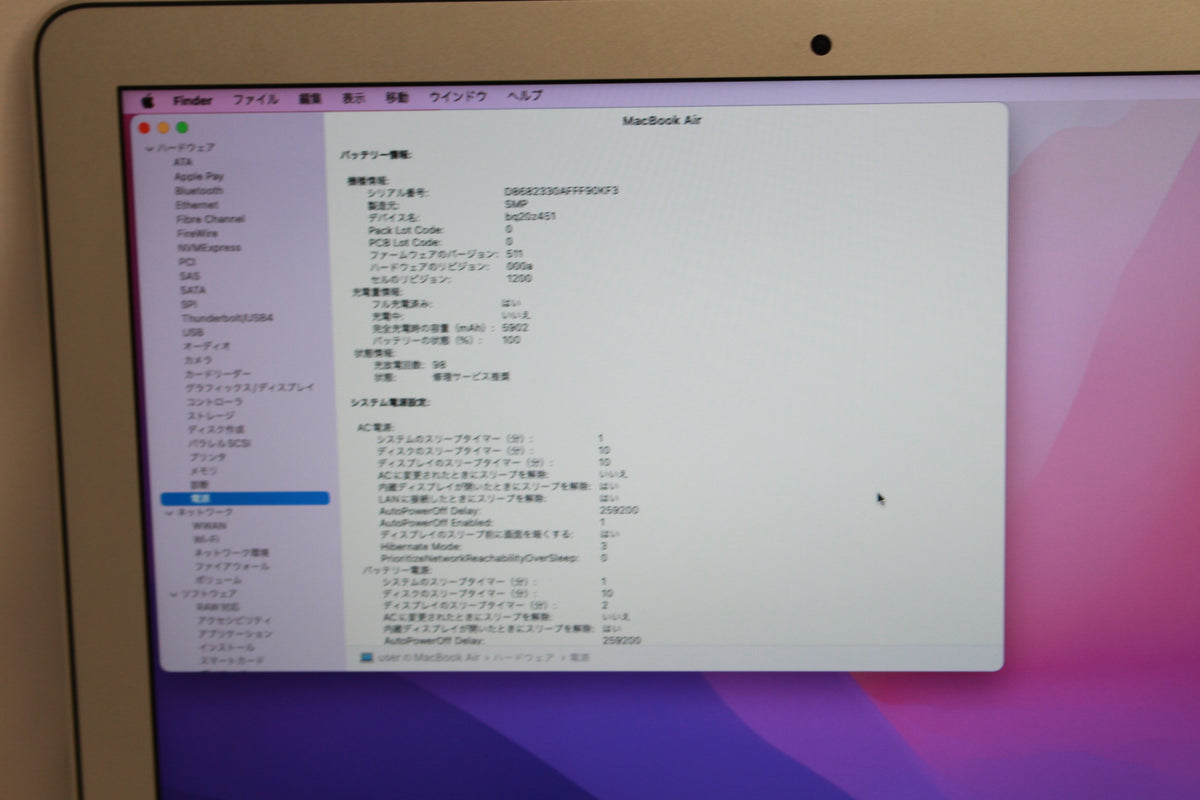The height and width of the screenshot is (800, 1200).
Task: Select ネットワーク環境 in the sidebar
Action: pos(231,553)
